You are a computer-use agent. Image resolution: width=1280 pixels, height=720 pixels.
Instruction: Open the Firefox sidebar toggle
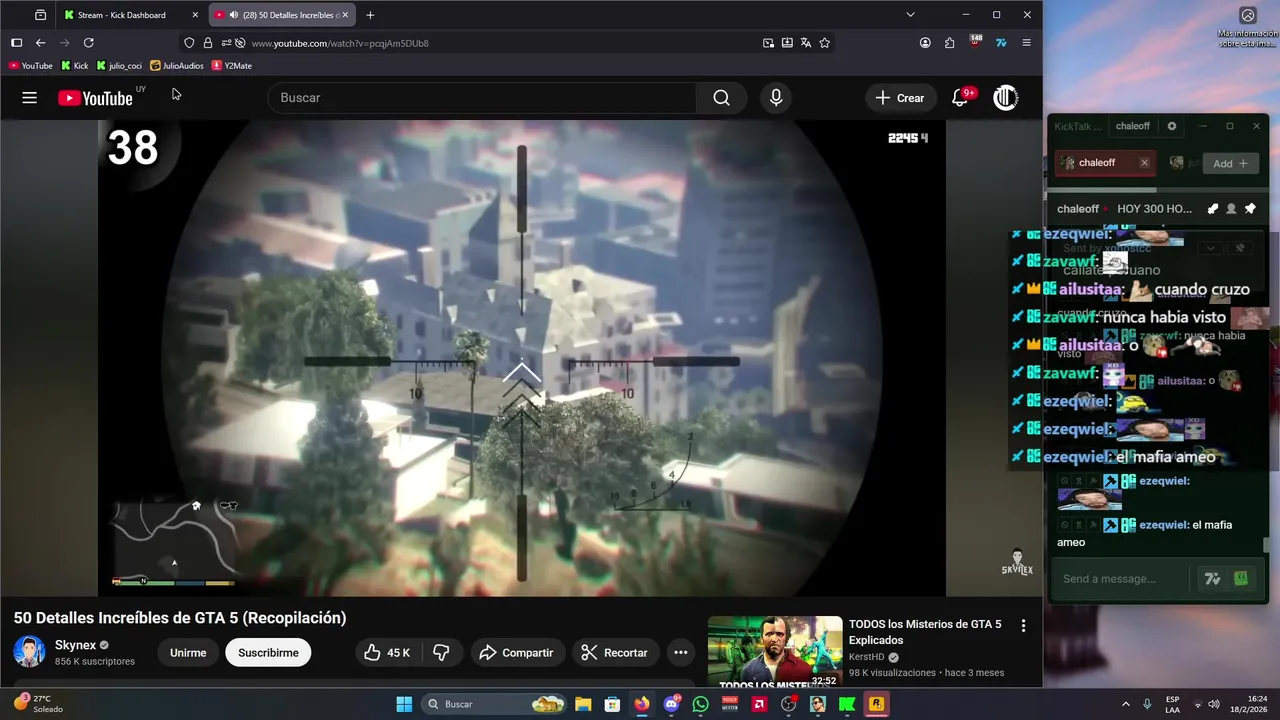click(x=16, y=43)
